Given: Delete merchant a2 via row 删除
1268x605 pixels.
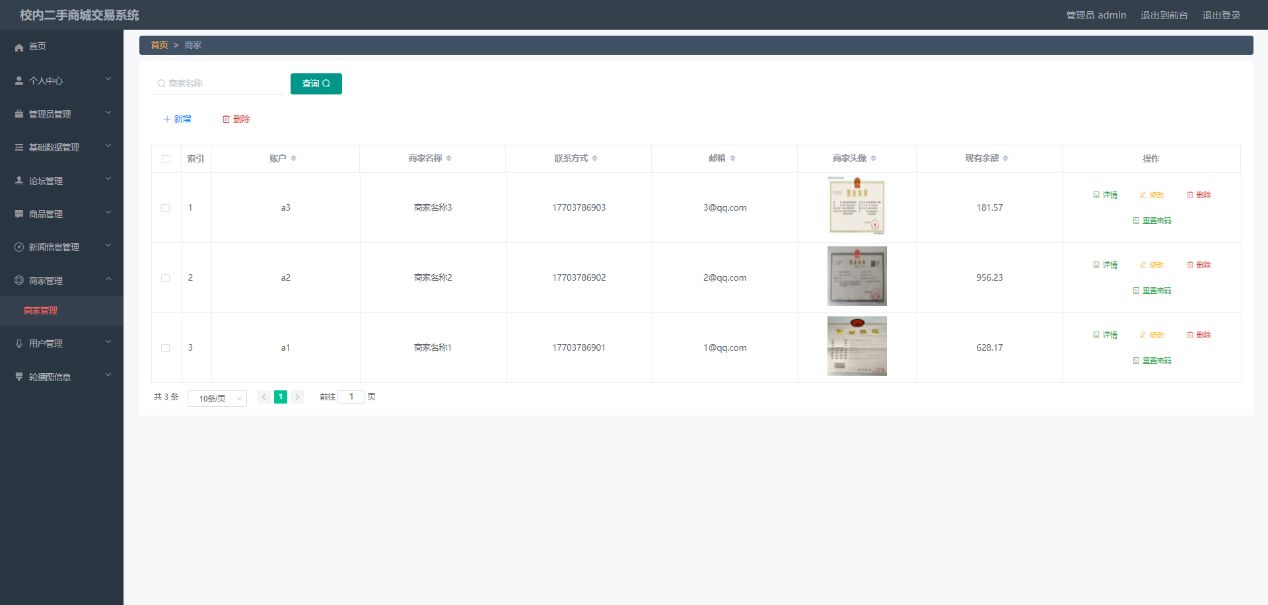Looking at the screenshot, I should 1198,265.
